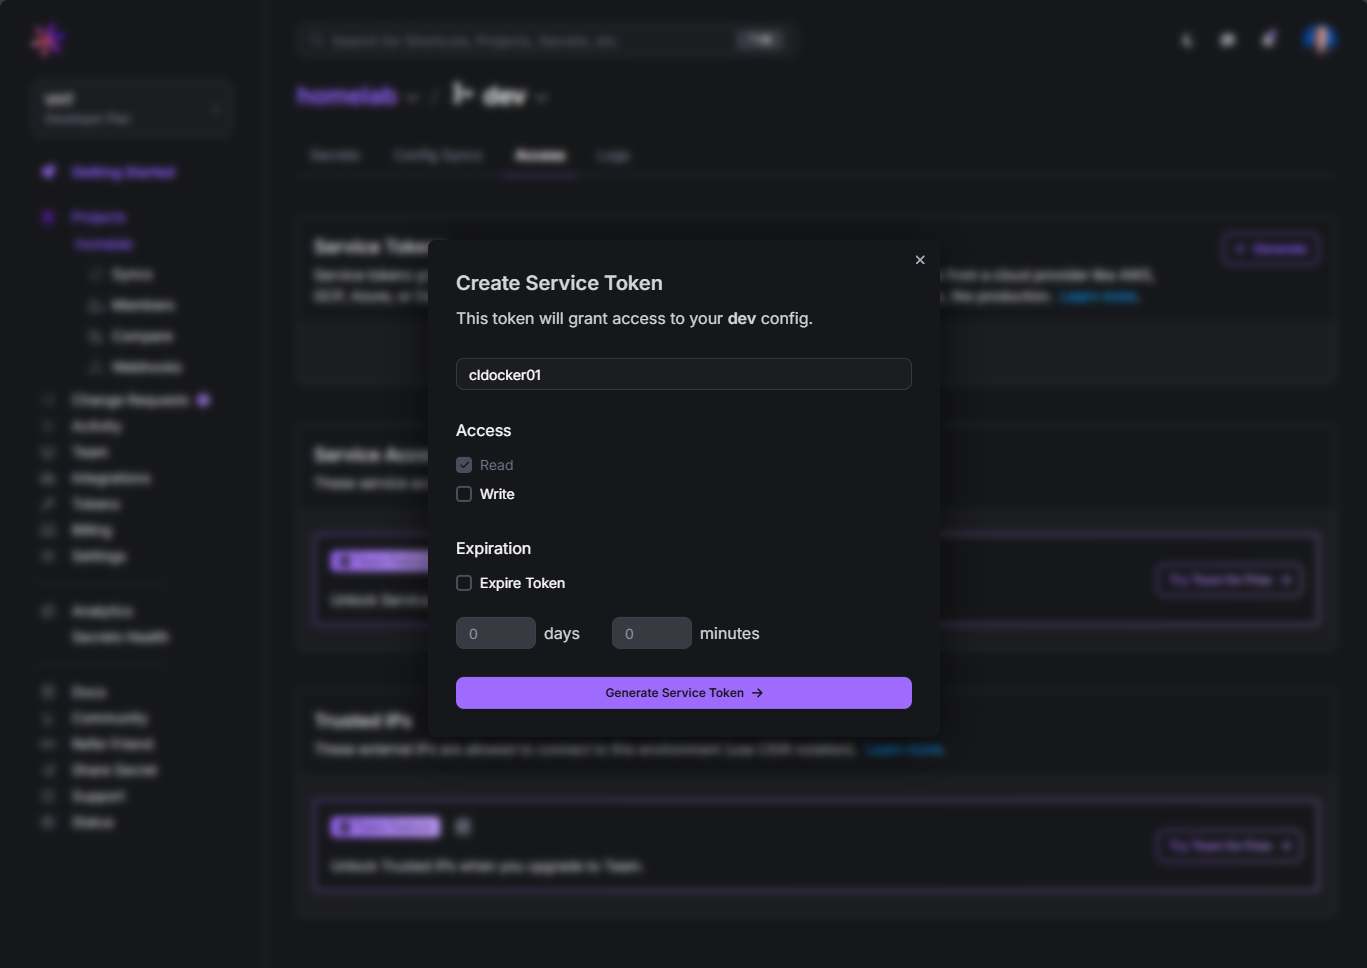Screen dimensions: 1367x968
Task: Click the Getting Started rocket icon
Action: tap(48, 172)
